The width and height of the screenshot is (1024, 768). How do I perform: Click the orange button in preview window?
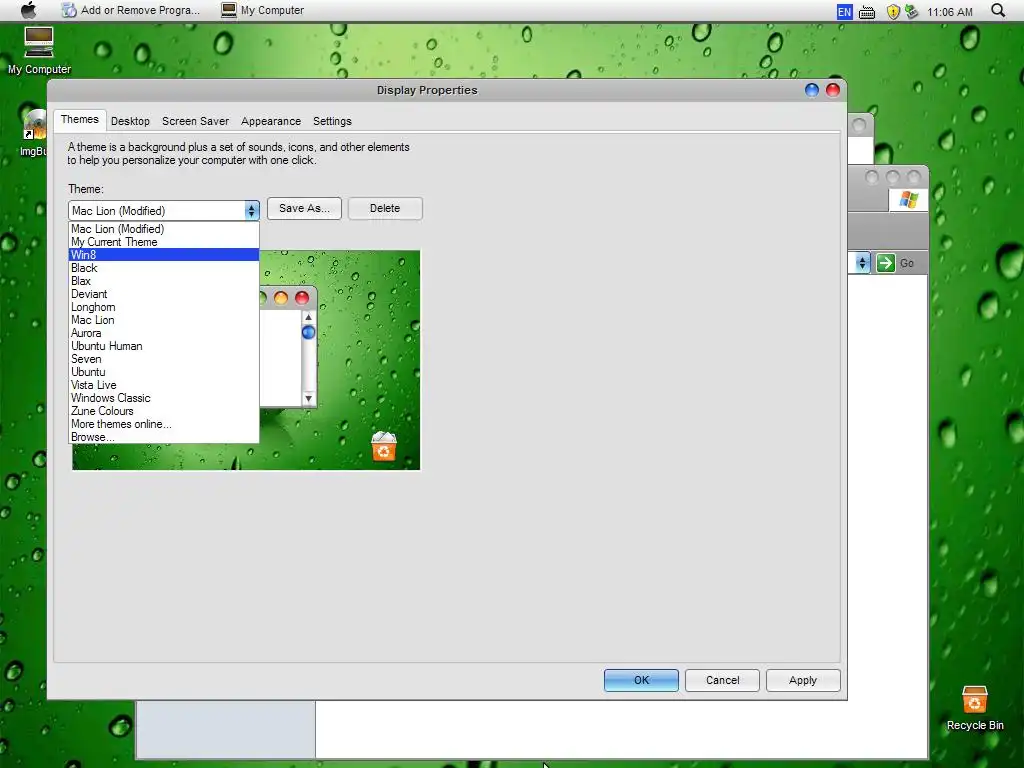click(281, 298)
